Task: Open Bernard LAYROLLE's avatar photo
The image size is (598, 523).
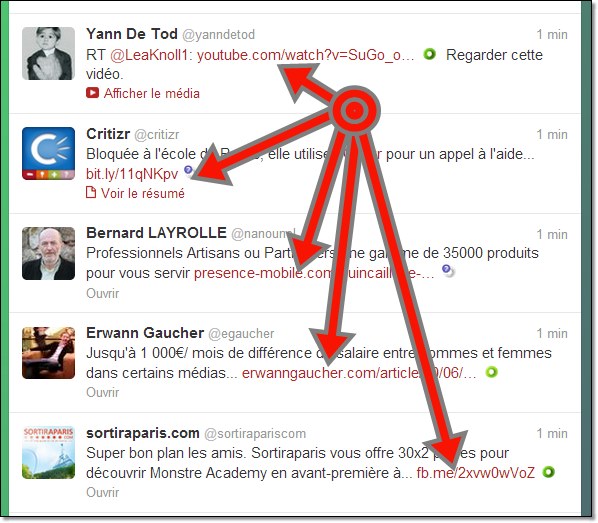Action: pyautogui.click(x=48, y=253)
